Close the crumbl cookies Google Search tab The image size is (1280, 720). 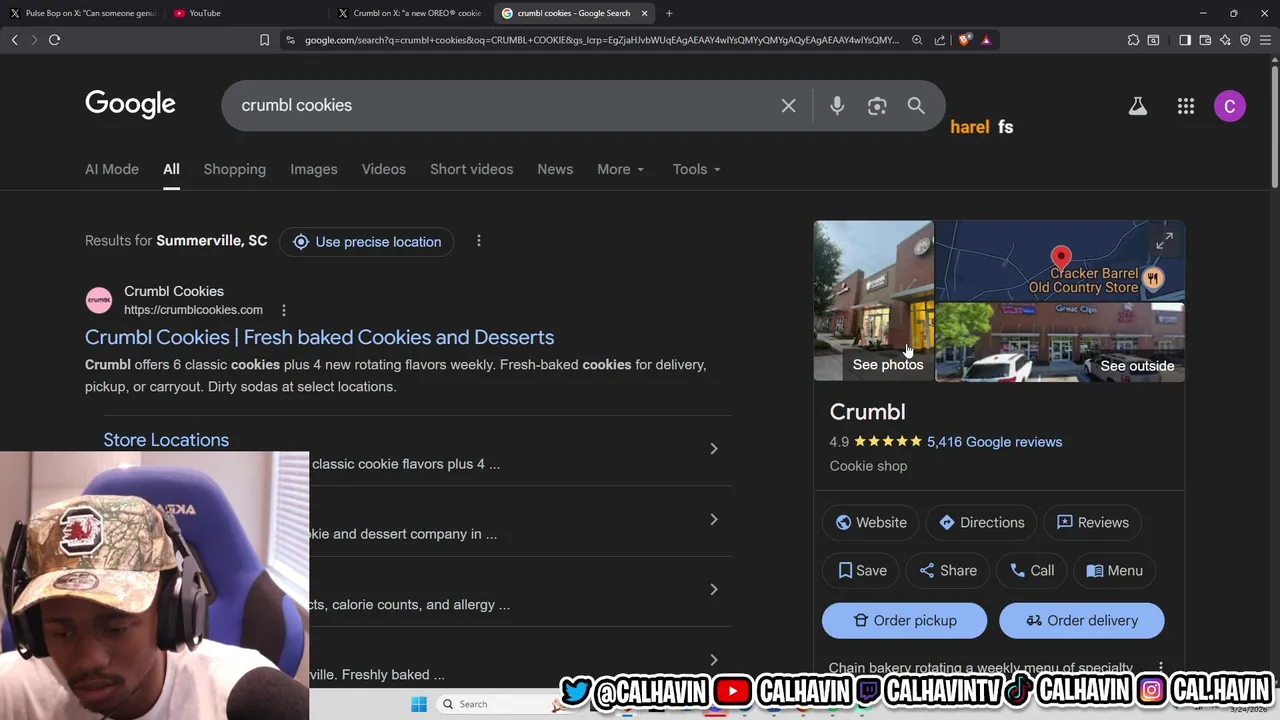coord(644,13)
